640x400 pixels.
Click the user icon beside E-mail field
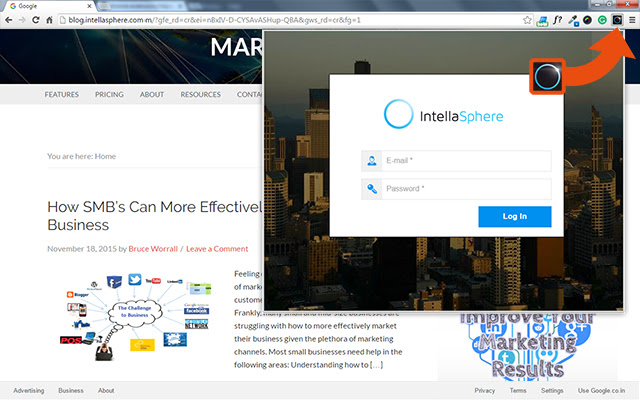pyautogui.click(x=371, y=160)
